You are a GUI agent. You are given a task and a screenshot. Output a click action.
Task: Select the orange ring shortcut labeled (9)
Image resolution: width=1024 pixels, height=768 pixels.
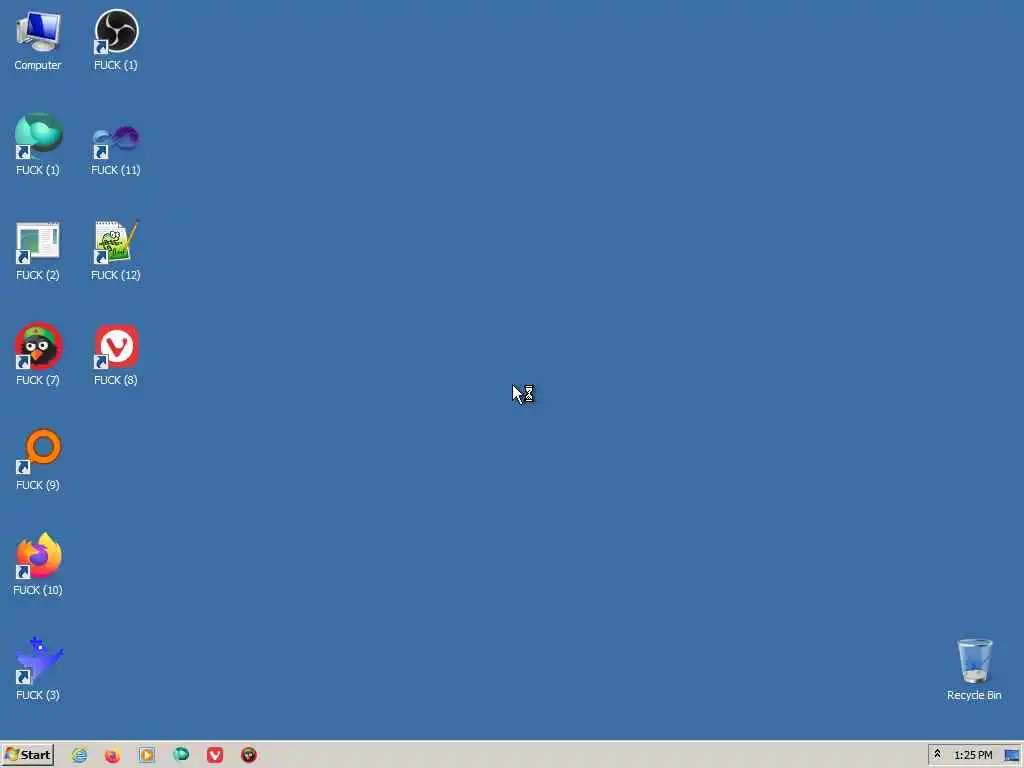[x=38, y=460]
